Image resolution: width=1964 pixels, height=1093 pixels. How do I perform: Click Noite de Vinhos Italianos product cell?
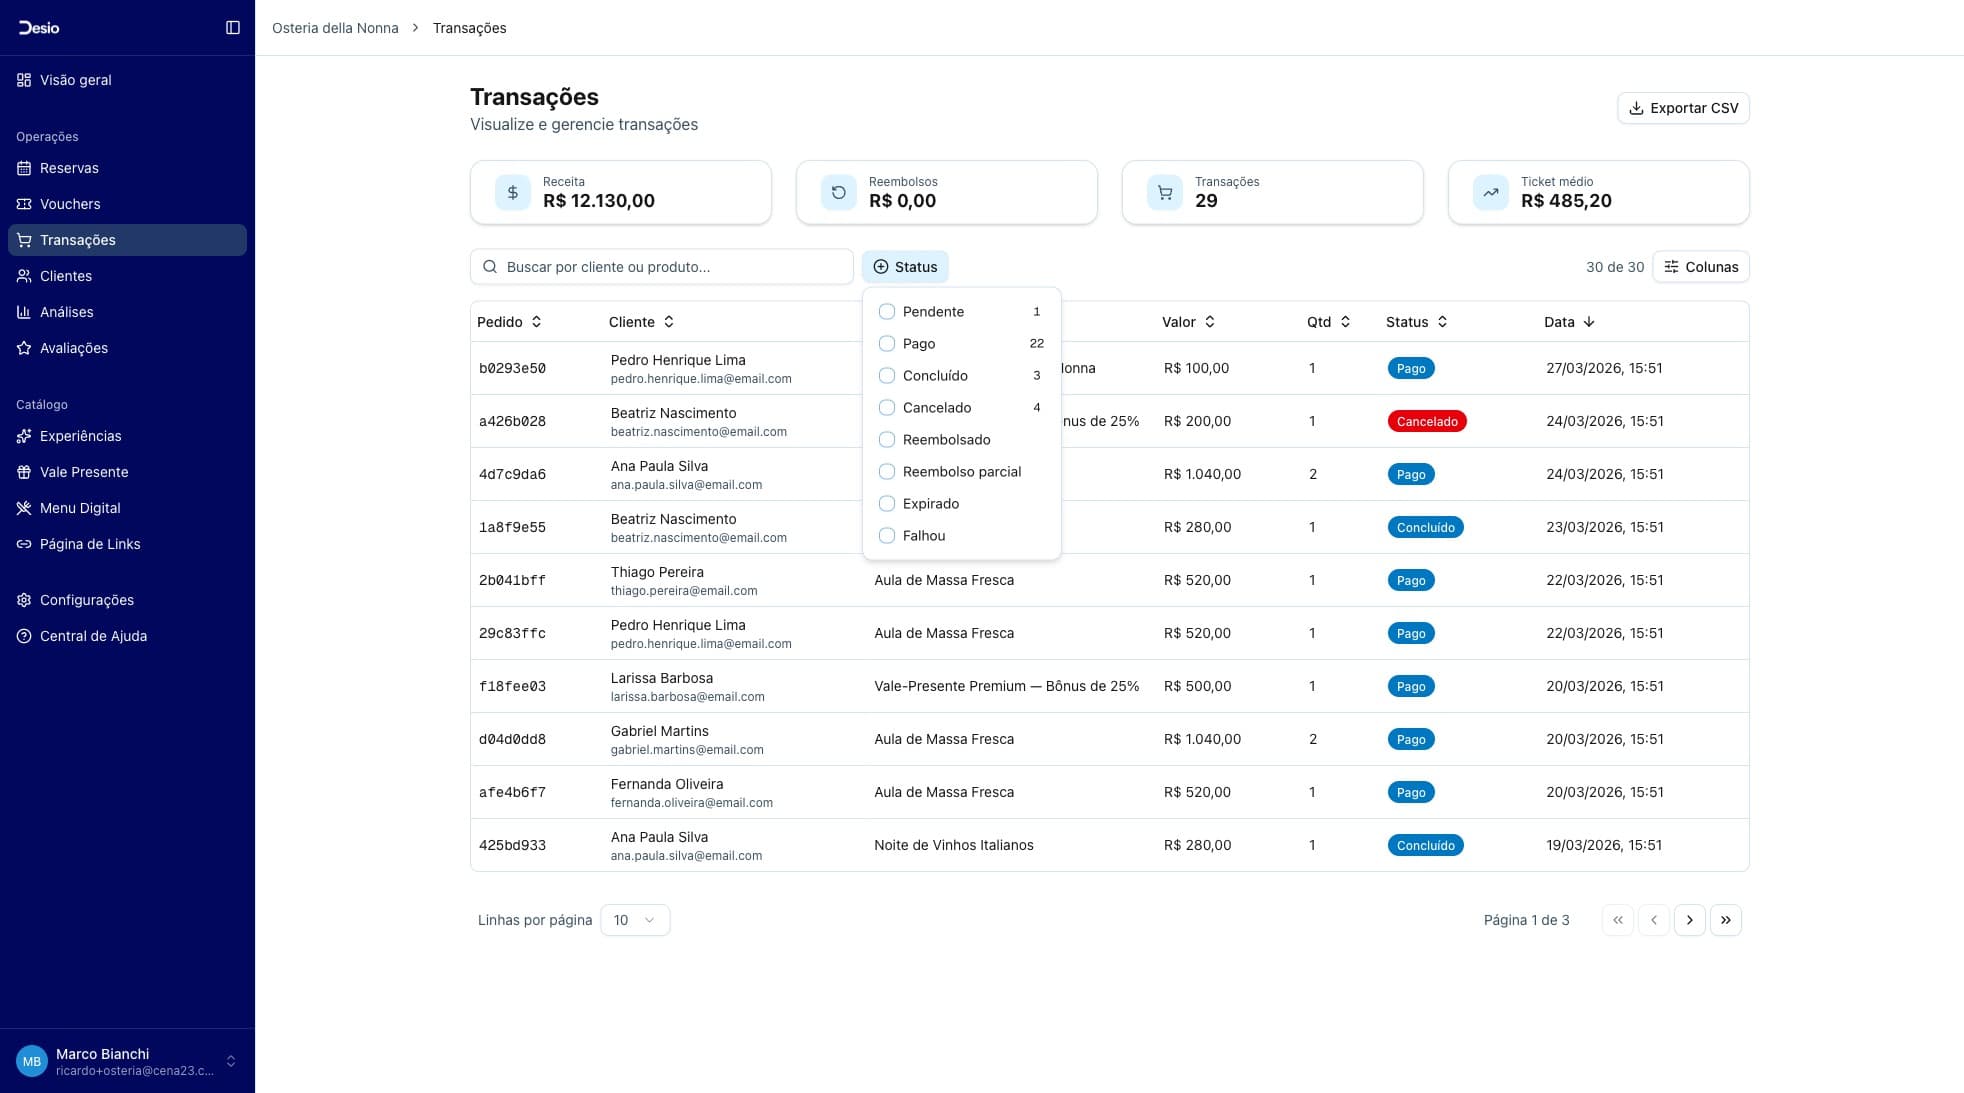point(954,845)
